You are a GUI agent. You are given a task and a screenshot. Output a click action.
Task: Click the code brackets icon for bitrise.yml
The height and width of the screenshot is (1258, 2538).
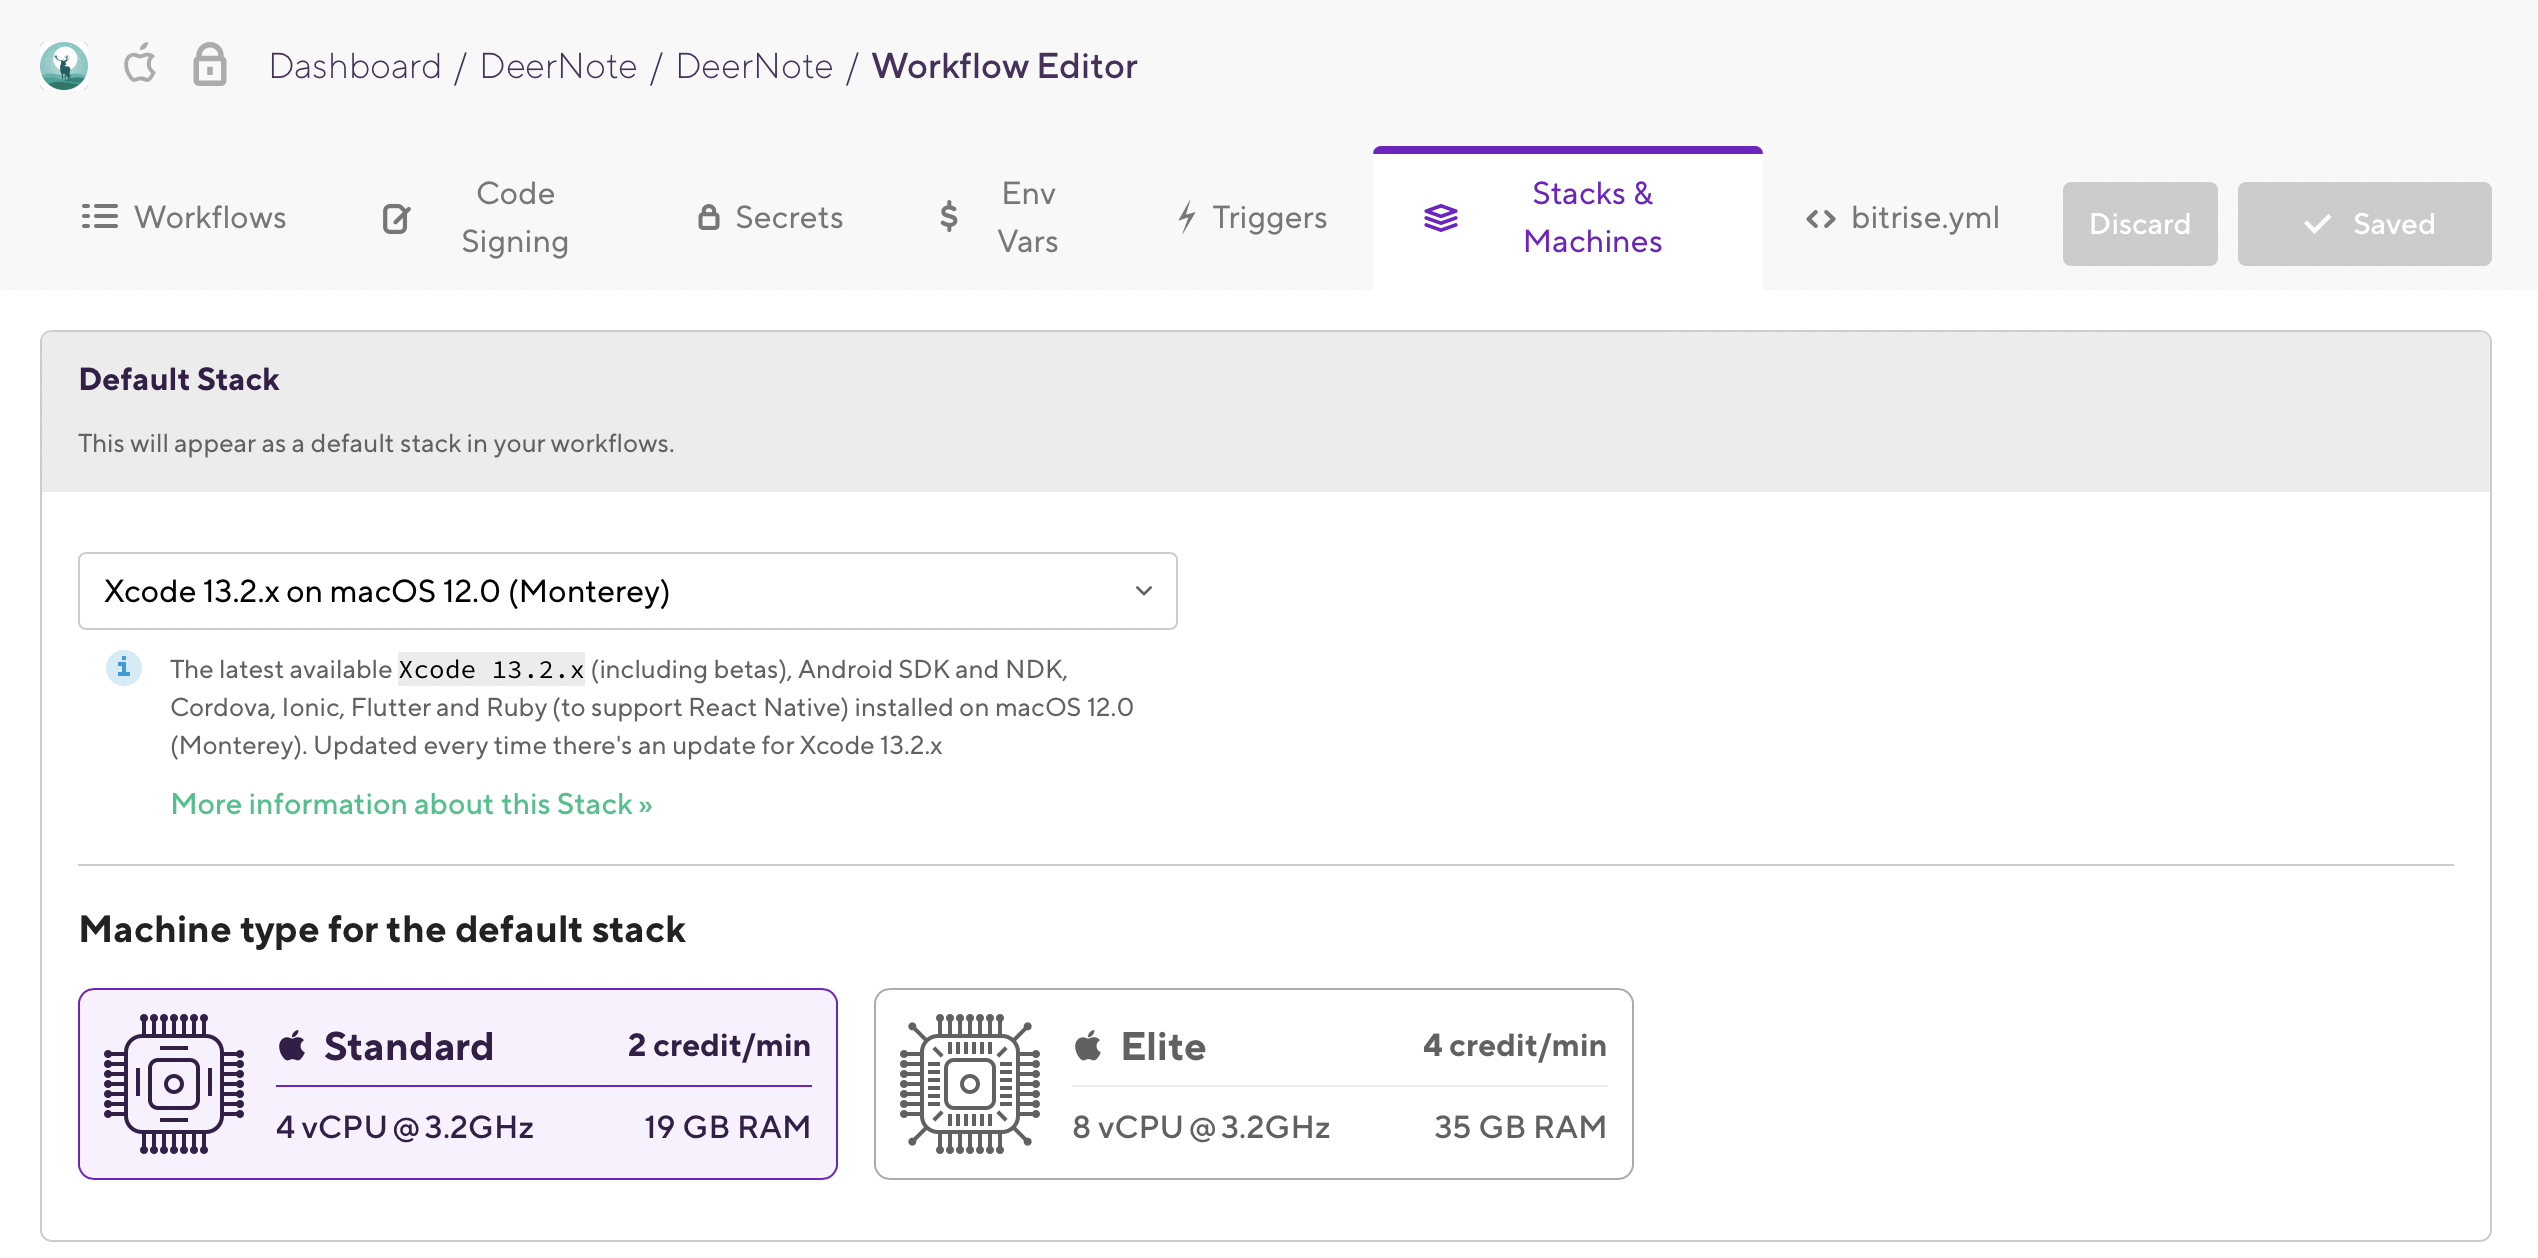(1820, 218)
